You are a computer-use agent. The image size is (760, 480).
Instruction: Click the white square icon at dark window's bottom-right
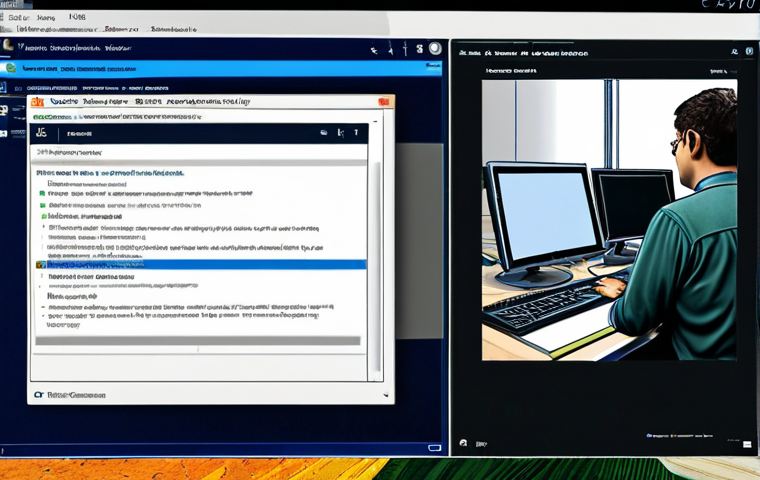click(x=747, y=444)
